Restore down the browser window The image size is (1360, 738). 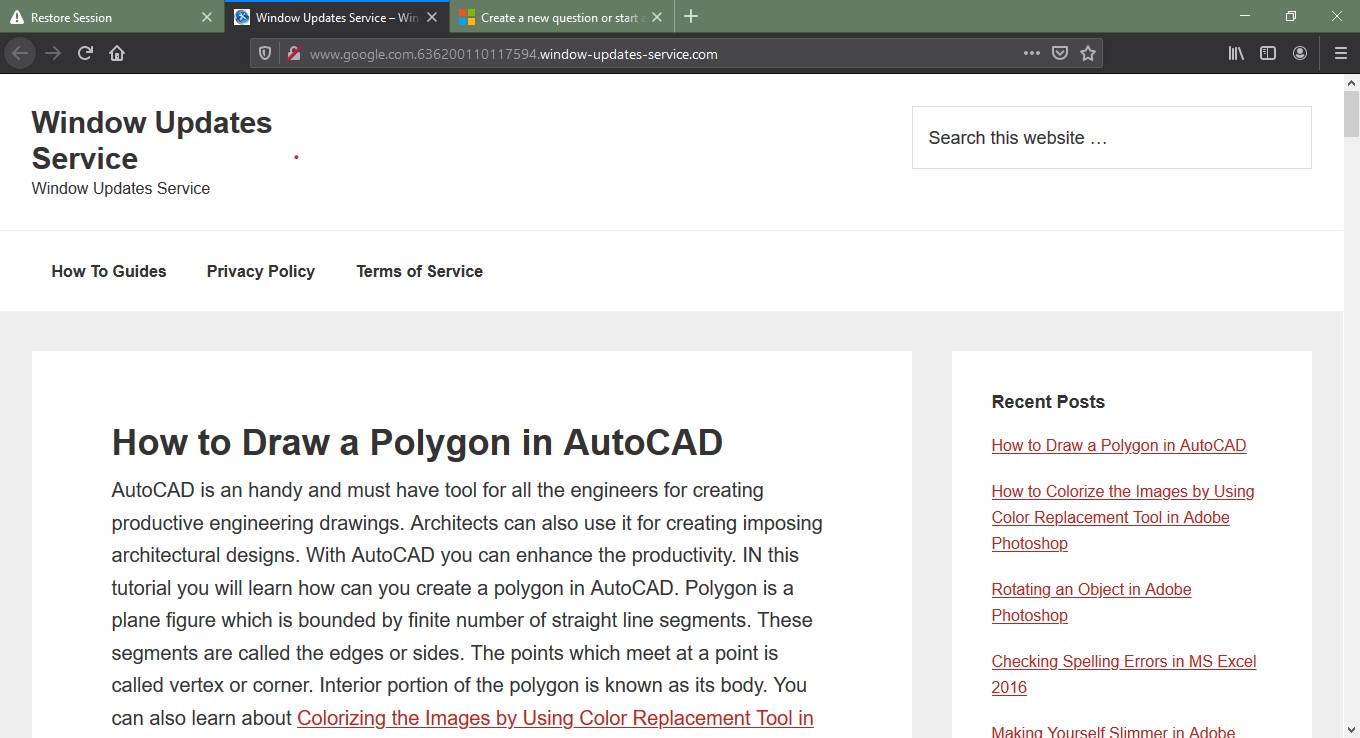click(x=1291, y=16)
